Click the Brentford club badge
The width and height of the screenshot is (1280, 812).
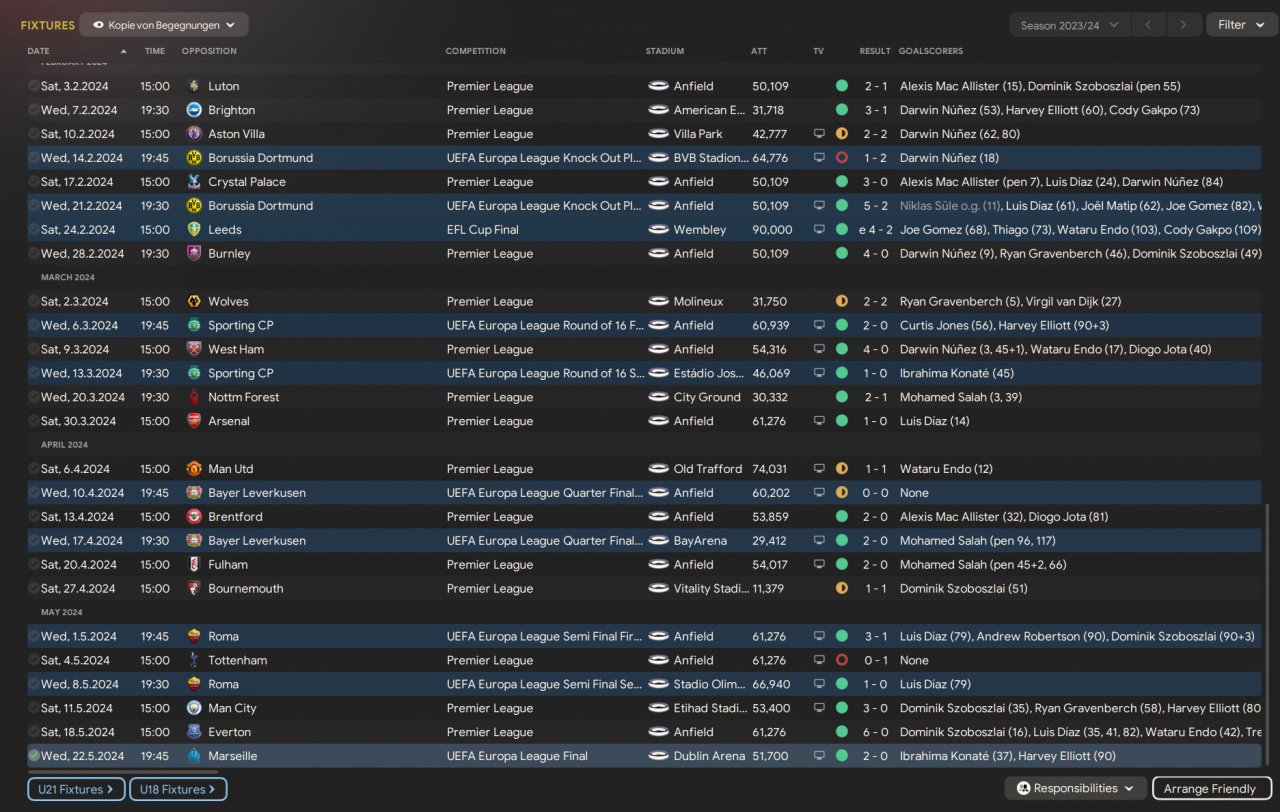[x=194, y=517]
